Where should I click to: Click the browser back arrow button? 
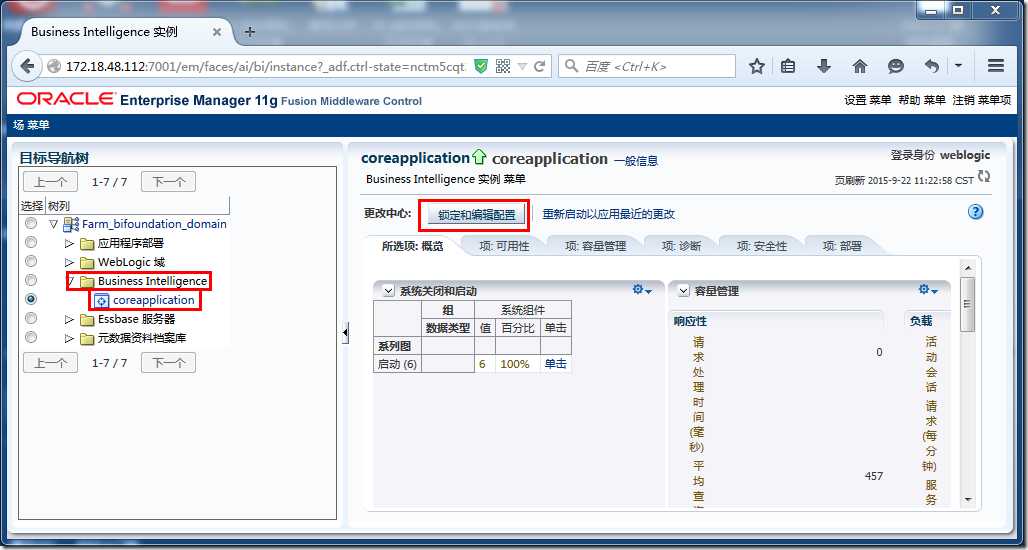coord(27,66)
